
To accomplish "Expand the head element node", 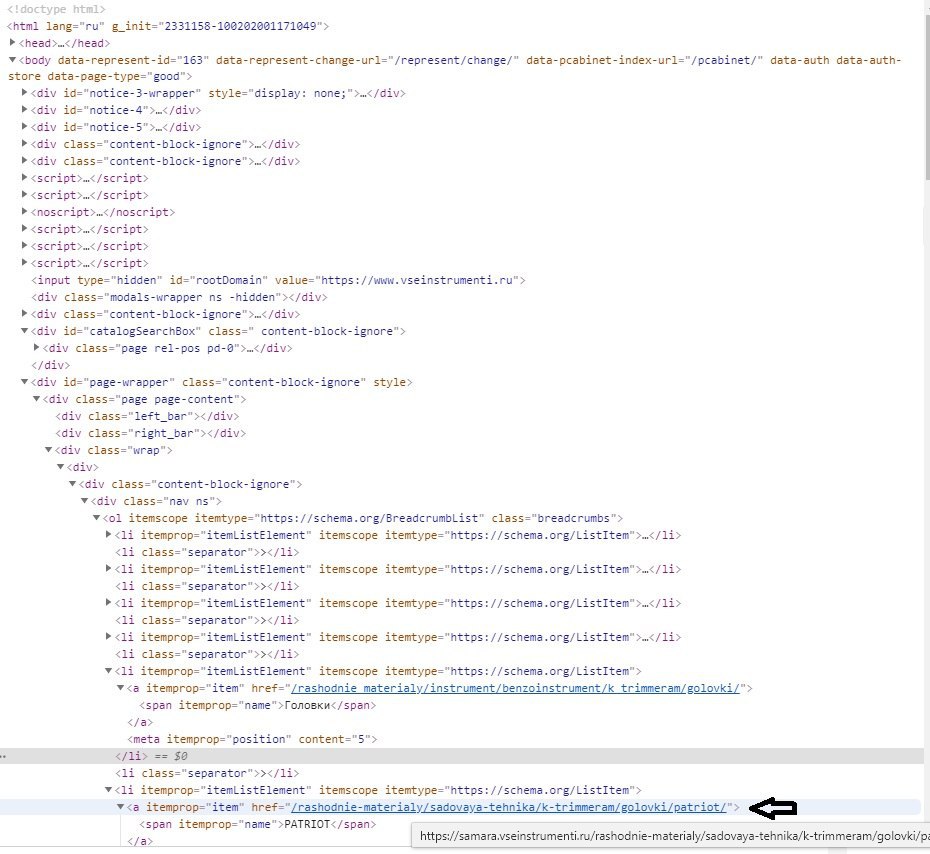I will pos(12,43).
